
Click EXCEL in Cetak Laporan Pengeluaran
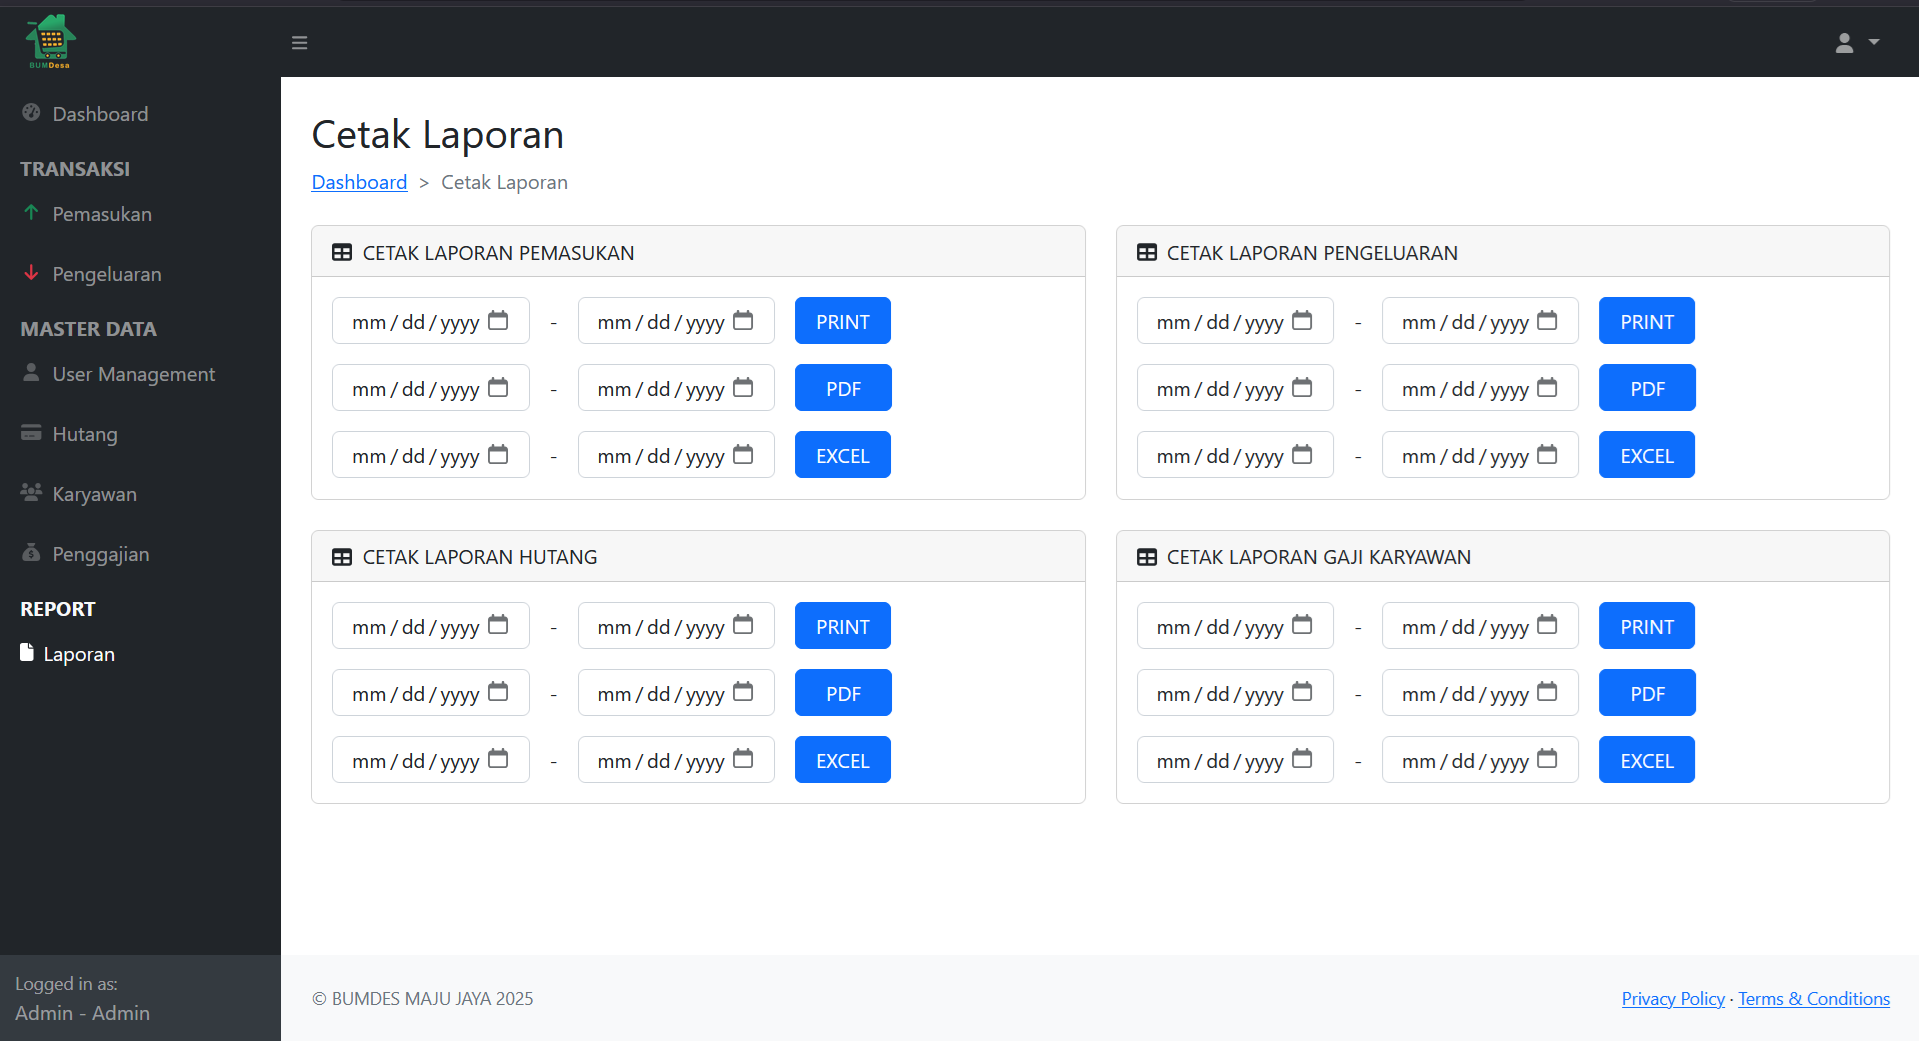point(1647,455)
